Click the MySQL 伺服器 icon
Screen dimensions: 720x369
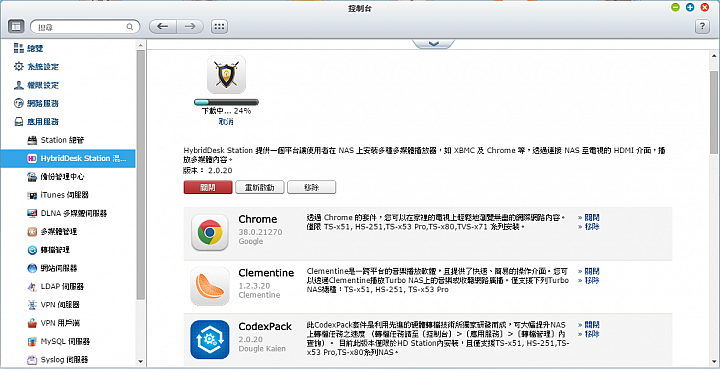(x=32, y=341)
